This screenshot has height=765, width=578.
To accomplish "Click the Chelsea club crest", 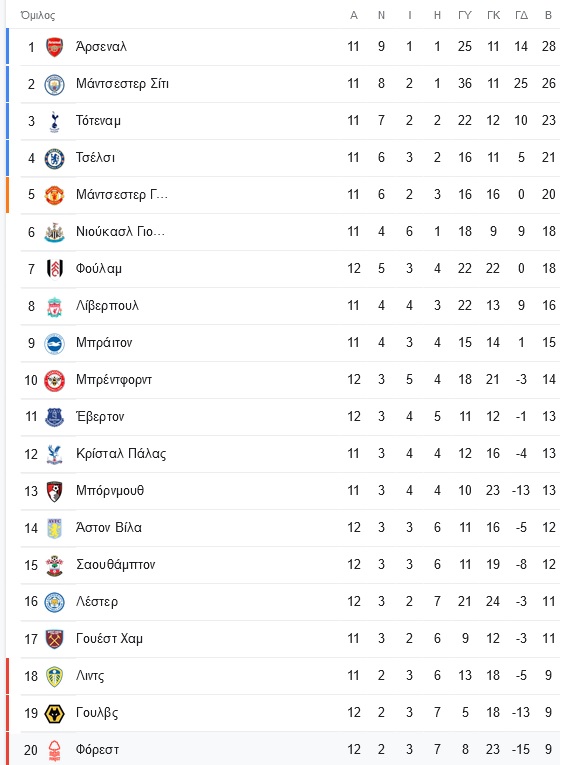I will [x=54, y=158].
